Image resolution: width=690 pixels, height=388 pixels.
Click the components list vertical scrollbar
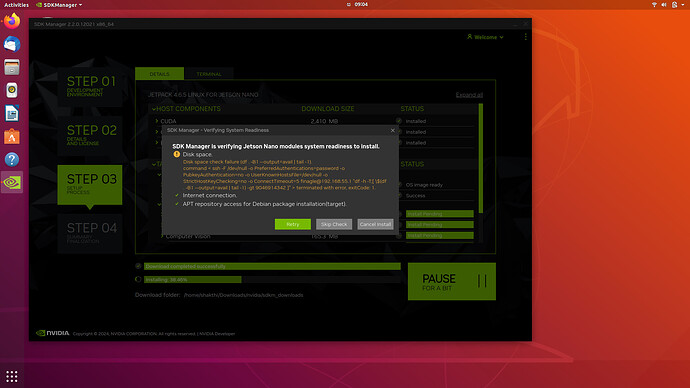[x=481, y=158]
